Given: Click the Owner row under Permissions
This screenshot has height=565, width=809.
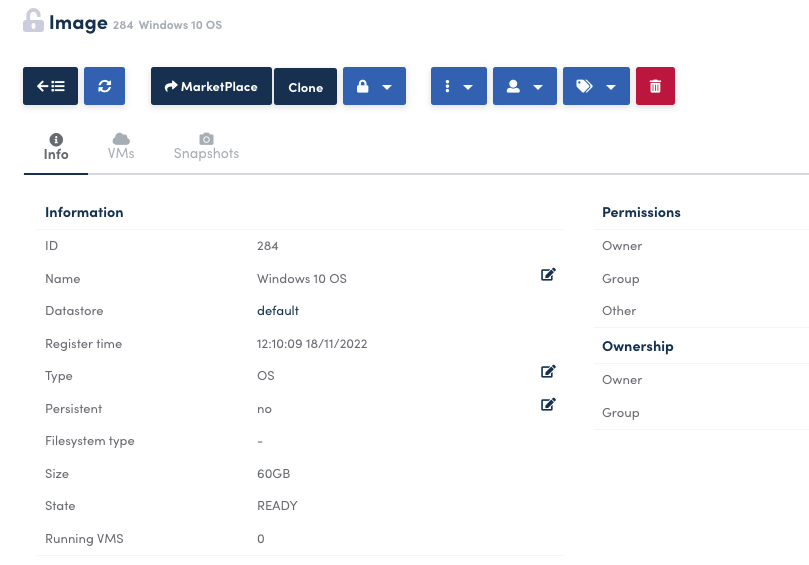Looking at the screenshot, I should click(x=622, y=246).
